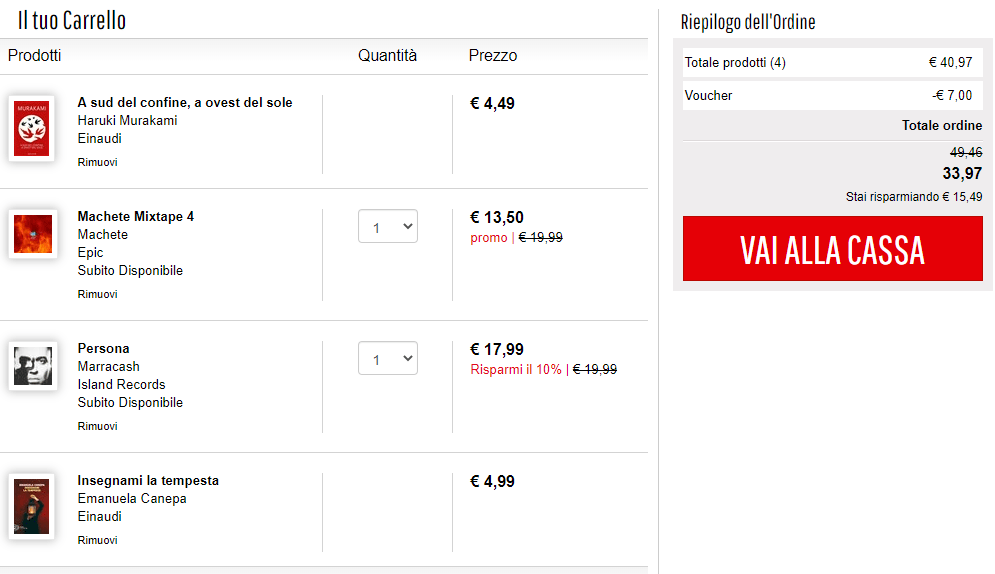Click Rimuovi under Machete Mixtape 4

(x=97, y=294)
